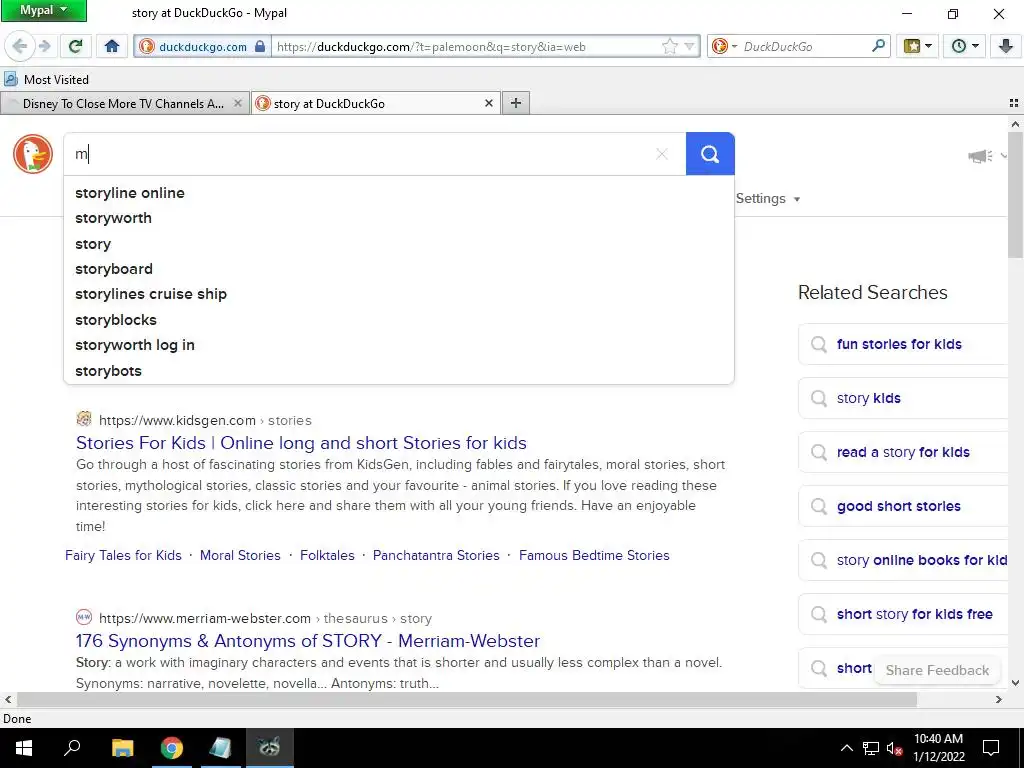1024x768 pixels.
Task: Open 'Stories For Kids' result title
Action: (301, 443)
